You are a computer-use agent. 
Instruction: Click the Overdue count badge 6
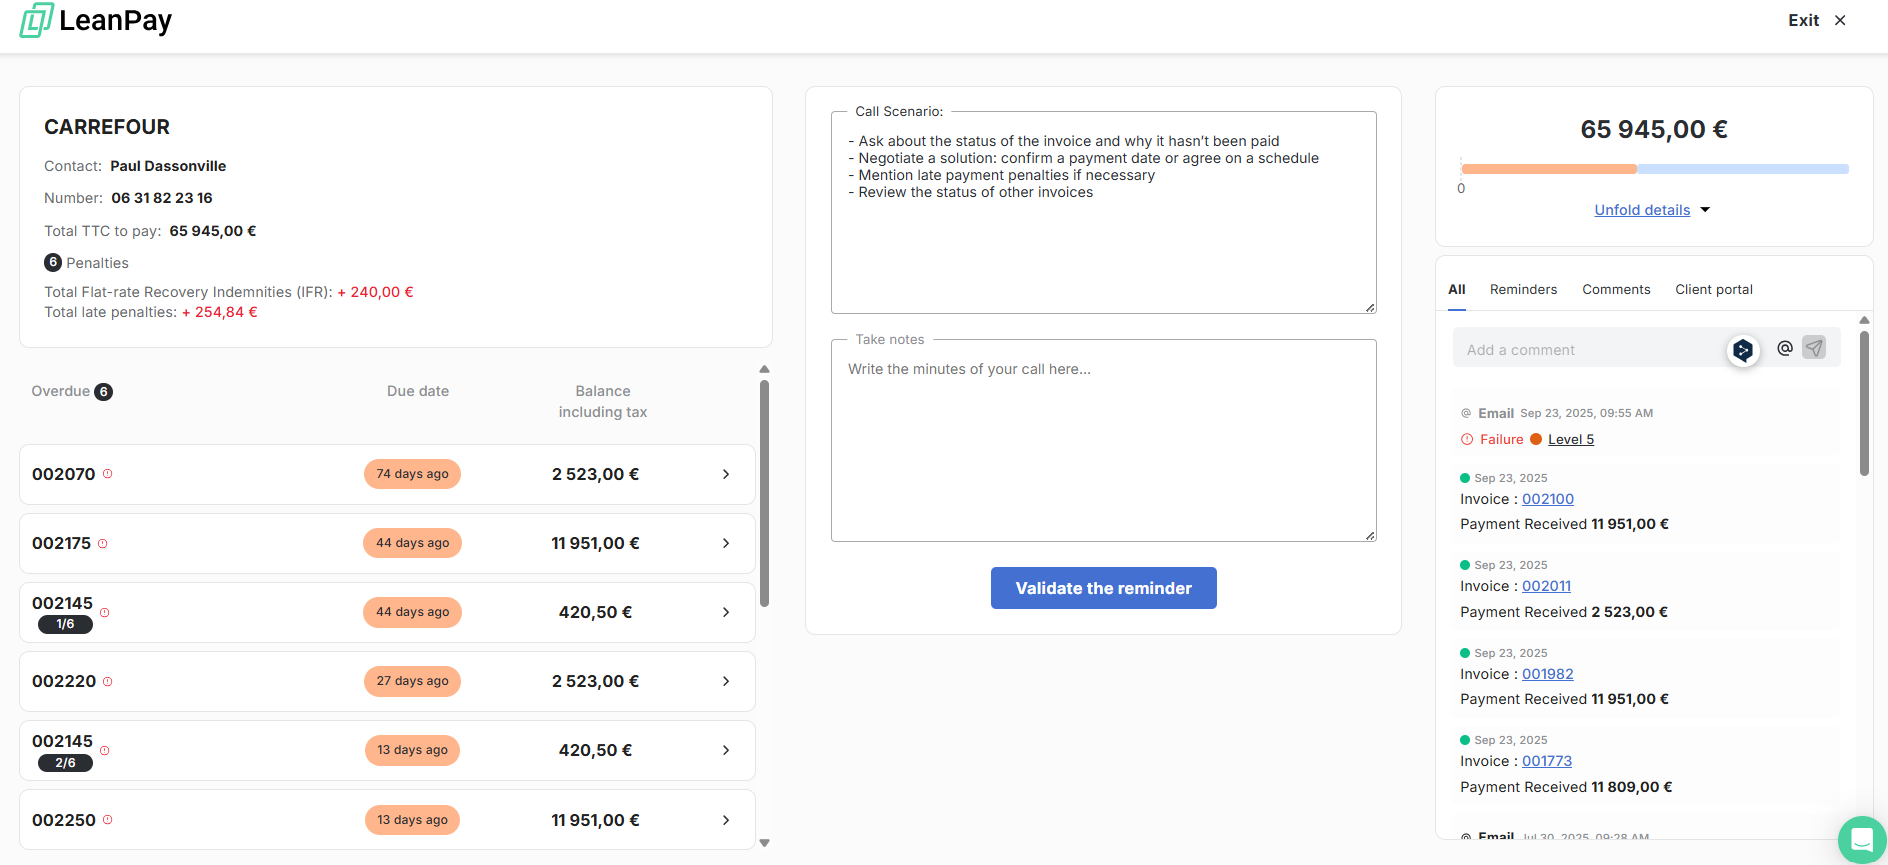pos(103,392)
